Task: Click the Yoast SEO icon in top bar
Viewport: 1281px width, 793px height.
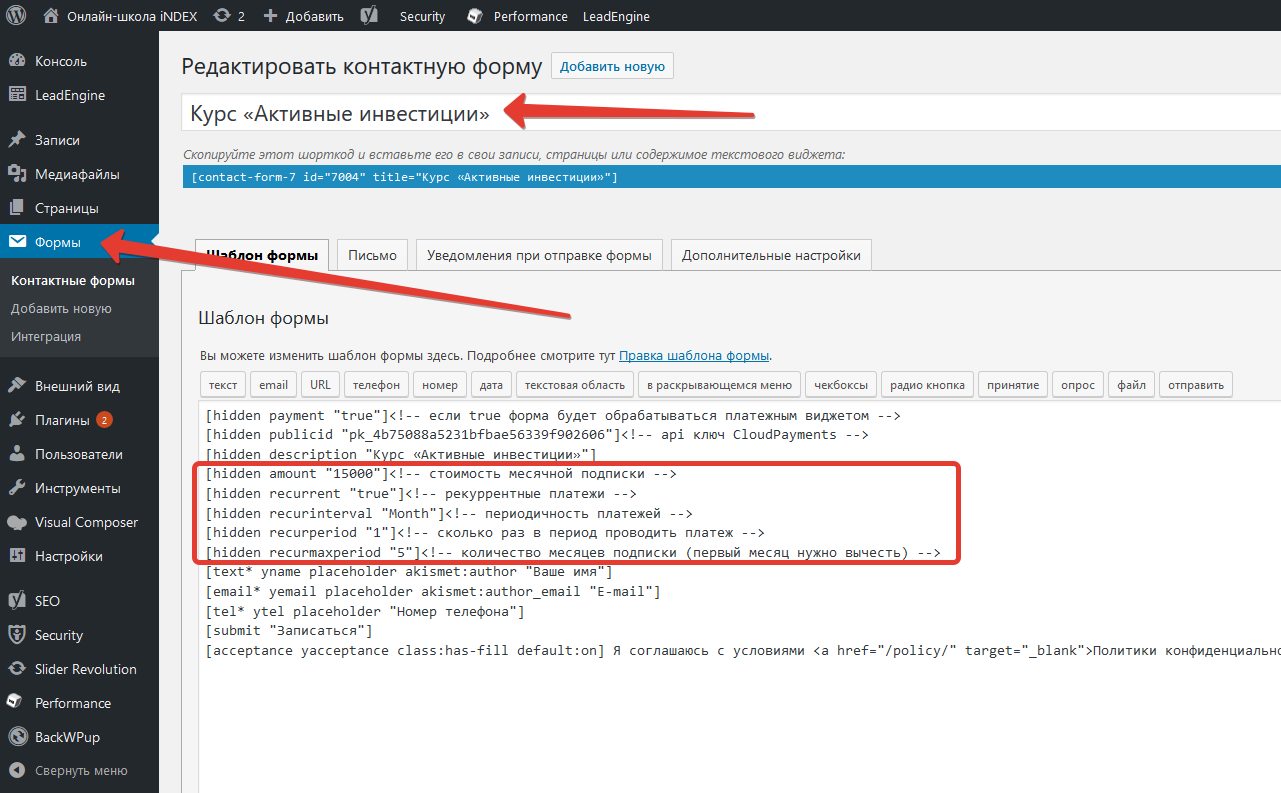Action: tap(369, 16)
